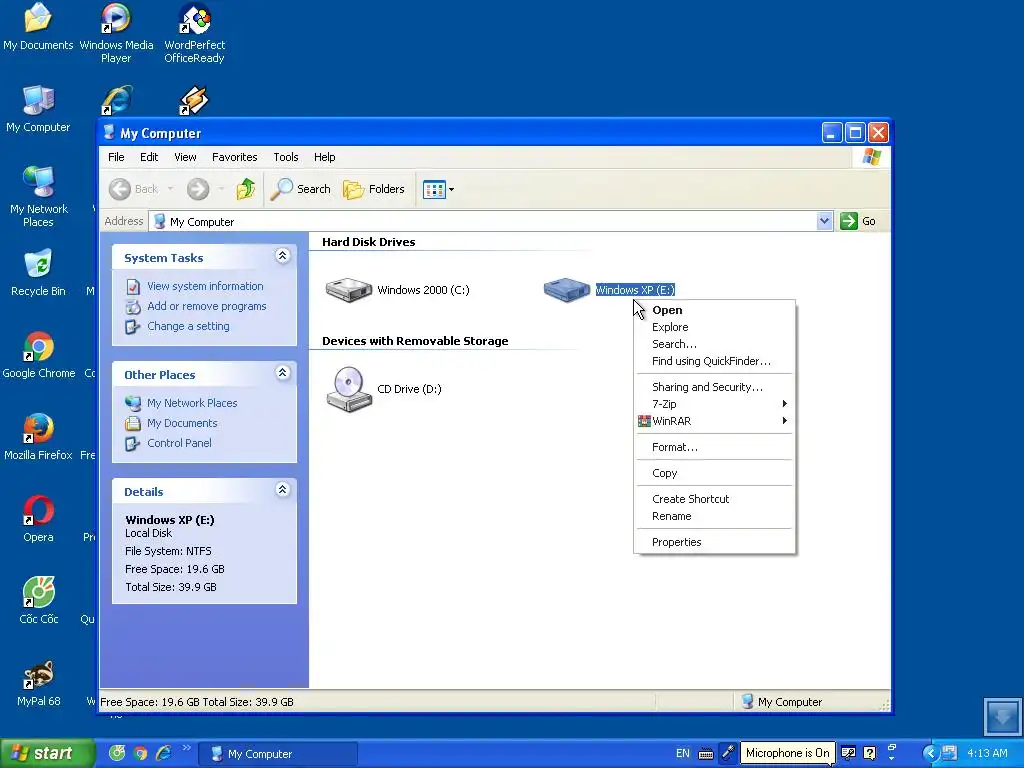Open My Documents in Other Places
This screenshot has height=768, width=1024.
click(182, 423)
